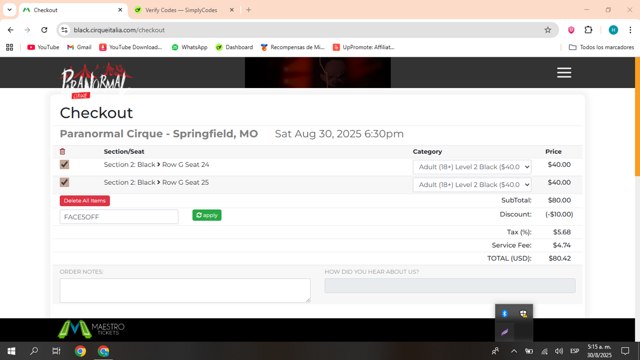
Task: Open the first Chrome taskbar icon
Action: pyautogui.click(x=80, y=351)
